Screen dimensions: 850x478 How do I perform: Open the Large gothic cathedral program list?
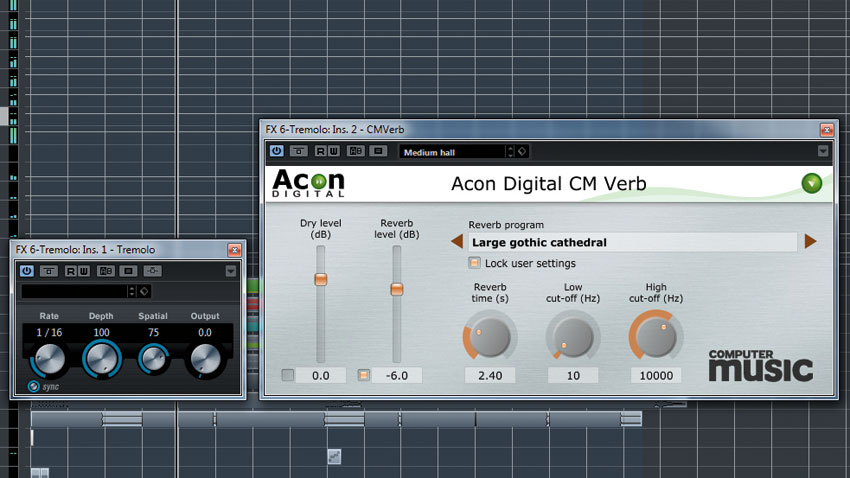633,242
